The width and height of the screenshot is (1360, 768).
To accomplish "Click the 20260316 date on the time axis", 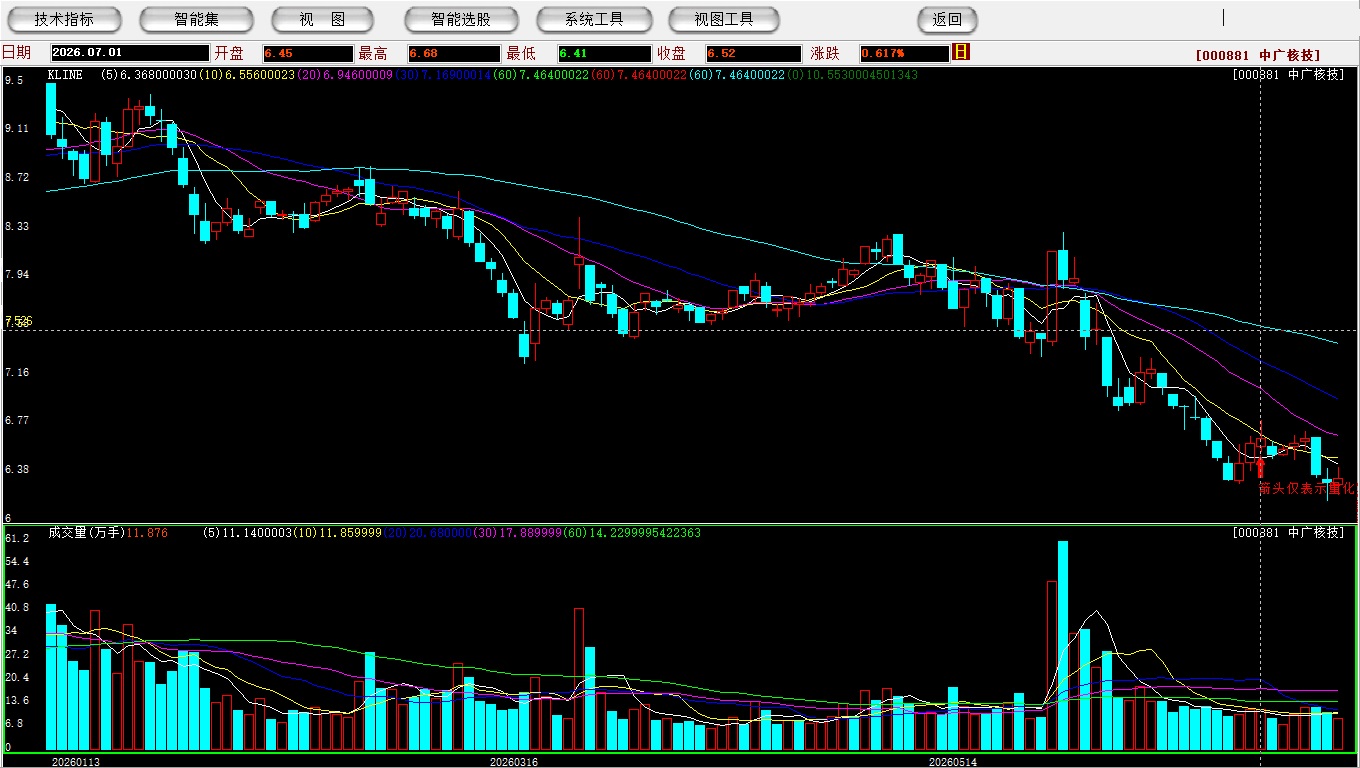I will click(514, 762).
